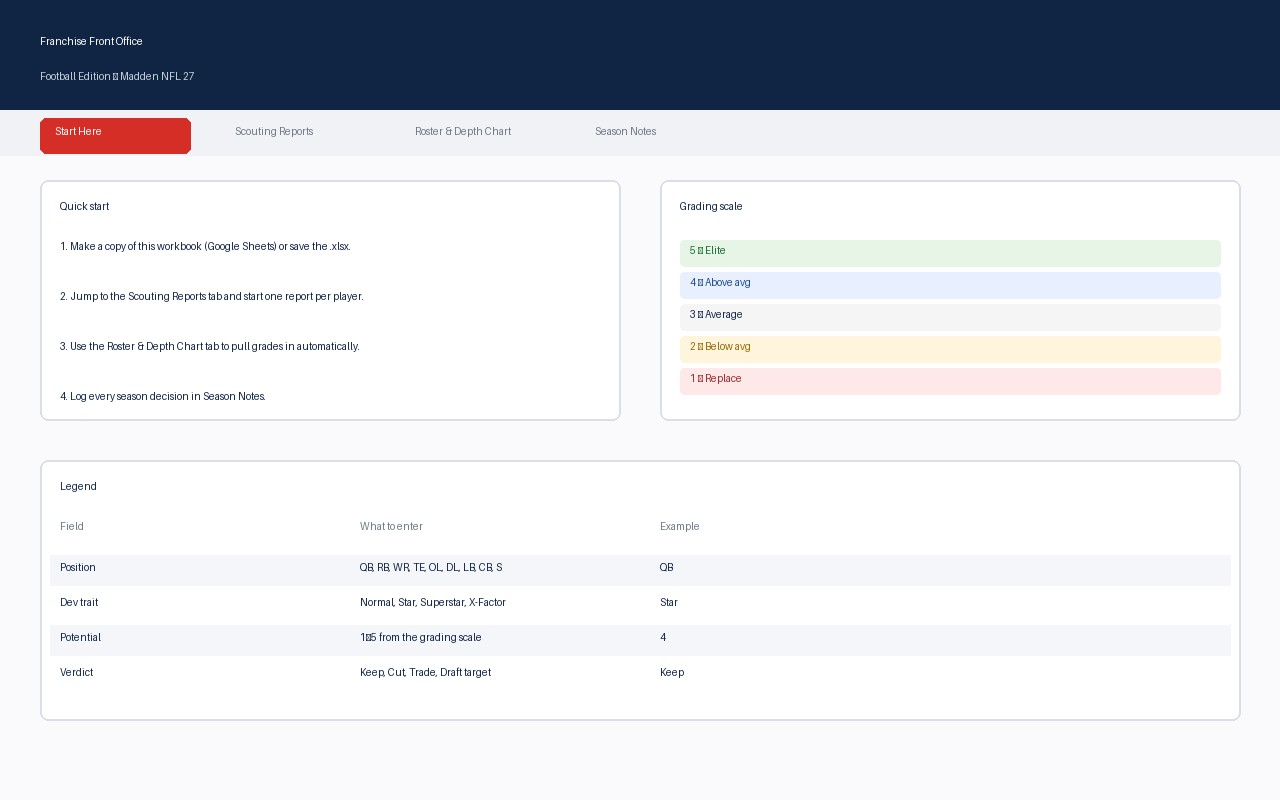Select step 3 about pulling grades in automatically
This screenshot has height=800, width=1280.
pos(209,346)
